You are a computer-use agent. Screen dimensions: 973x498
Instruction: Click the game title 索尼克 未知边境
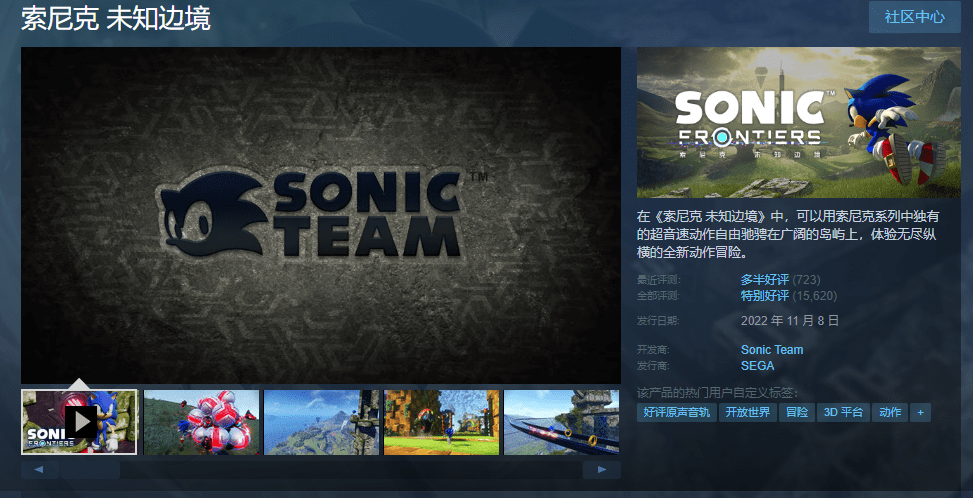[x=116, y=19]
